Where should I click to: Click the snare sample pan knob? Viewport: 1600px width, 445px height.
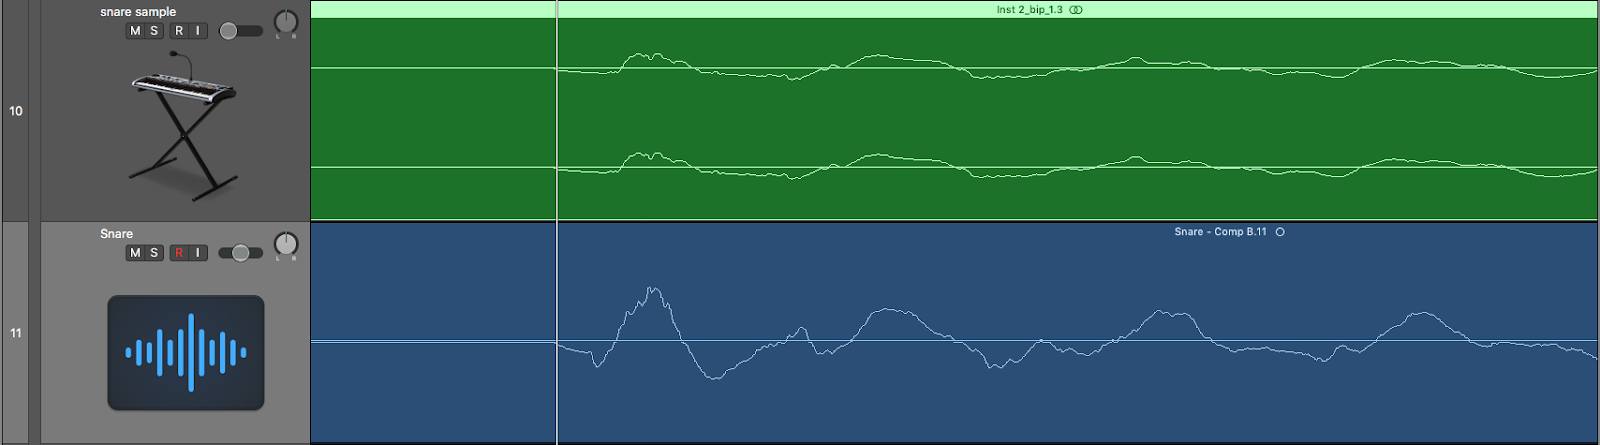(x=286, y=22)
